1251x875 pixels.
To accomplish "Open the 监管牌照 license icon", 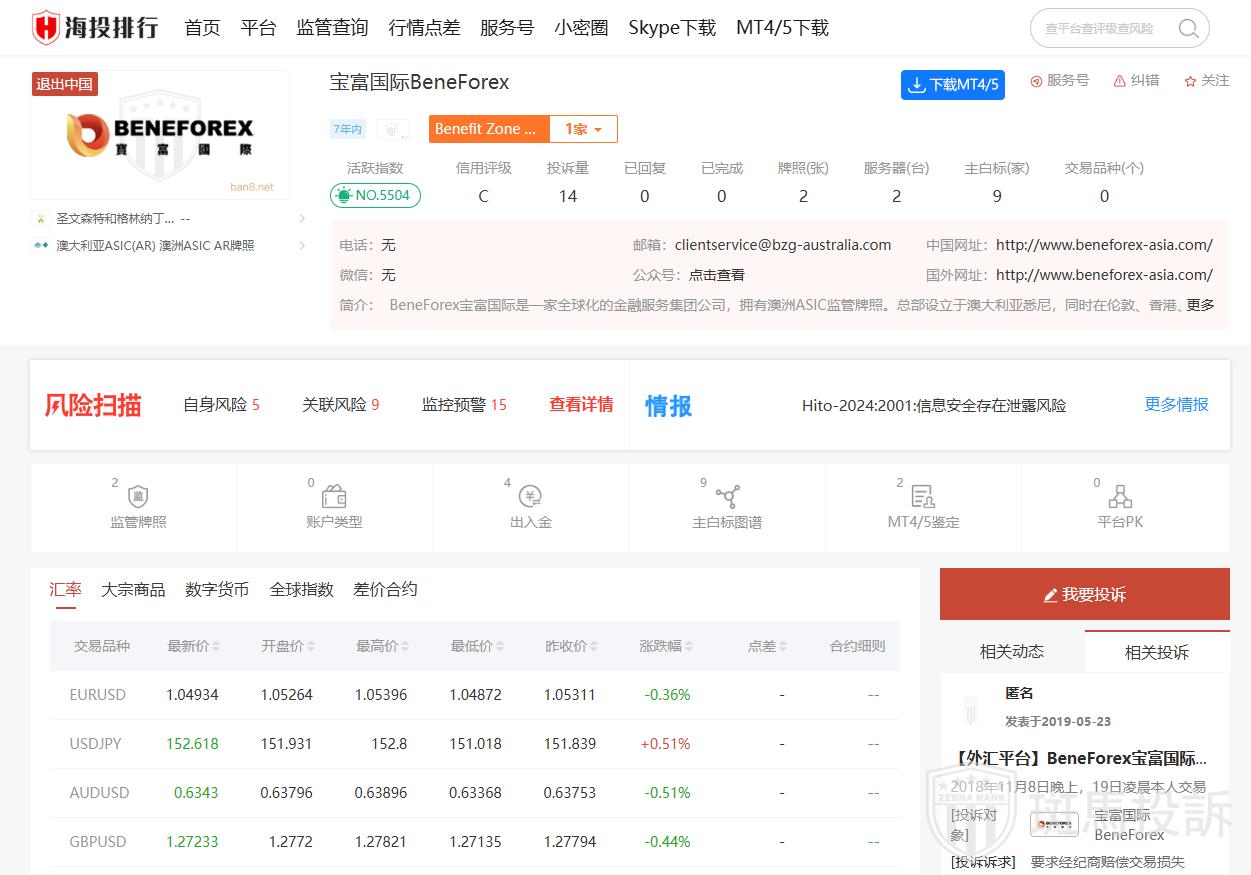I will pos(138,497).
